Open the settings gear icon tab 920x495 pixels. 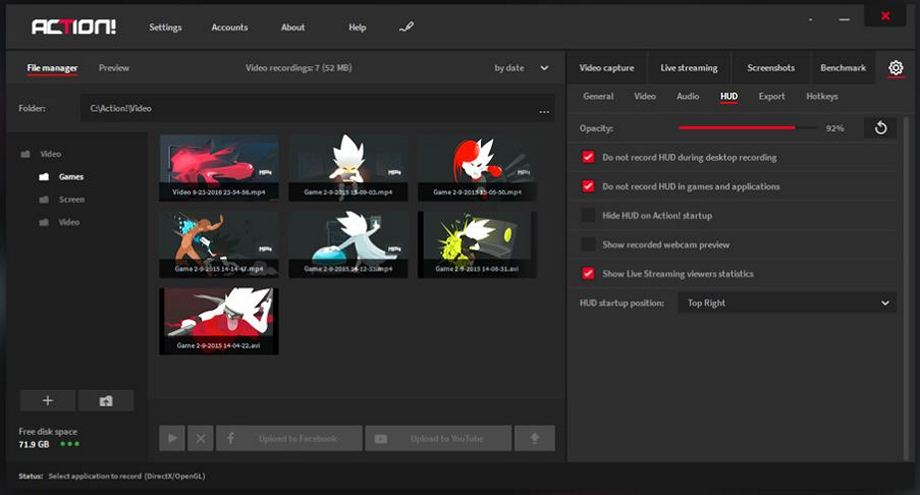[895, 67]
